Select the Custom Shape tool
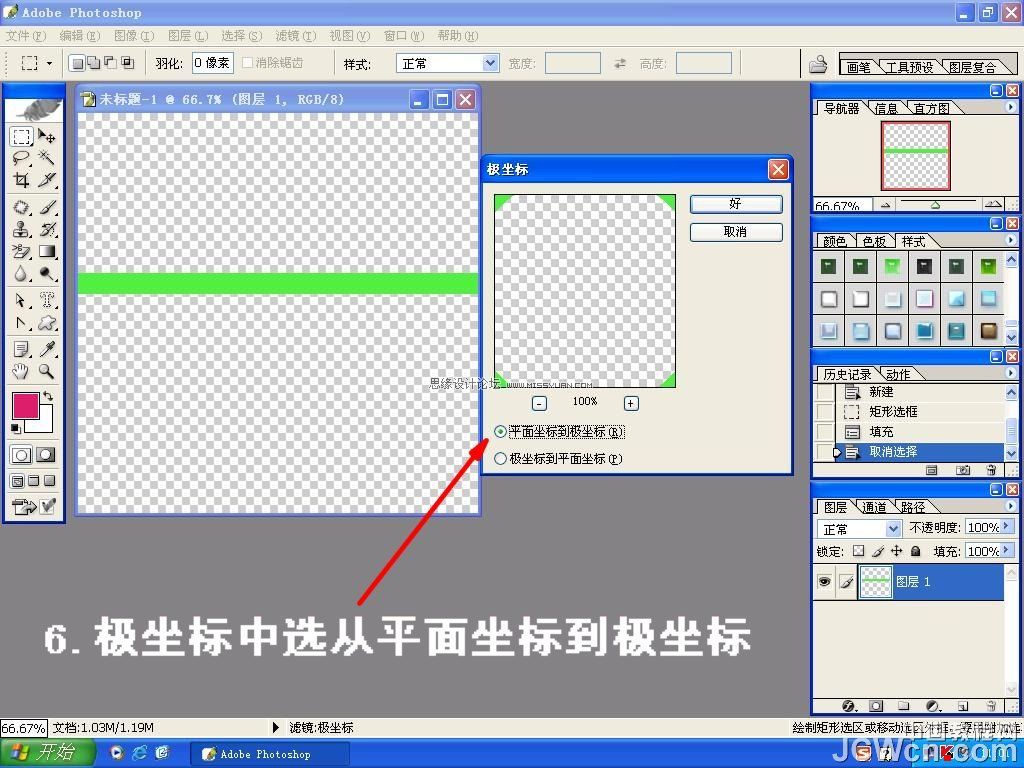 [46, 323]
